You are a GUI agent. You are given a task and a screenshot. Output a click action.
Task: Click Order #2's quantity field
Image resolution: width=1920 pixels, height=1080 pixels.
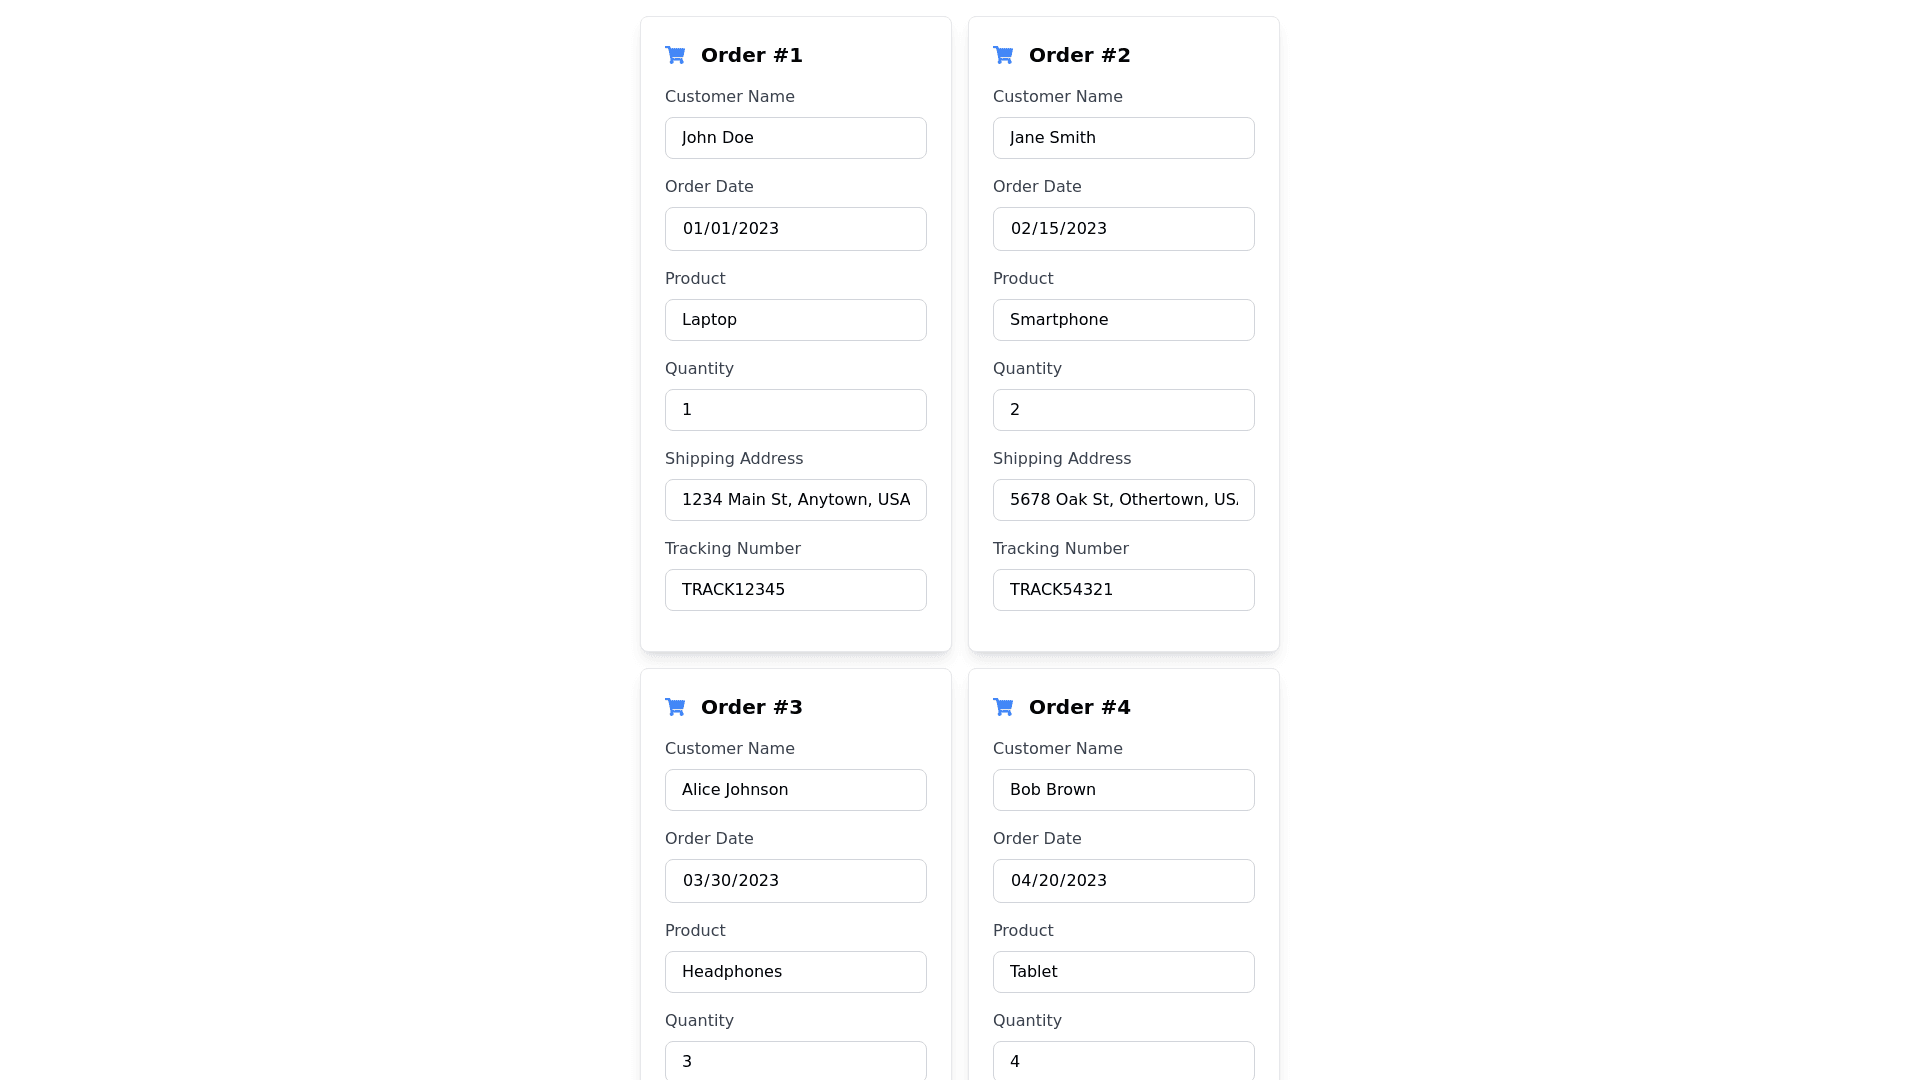[1123, 410]
